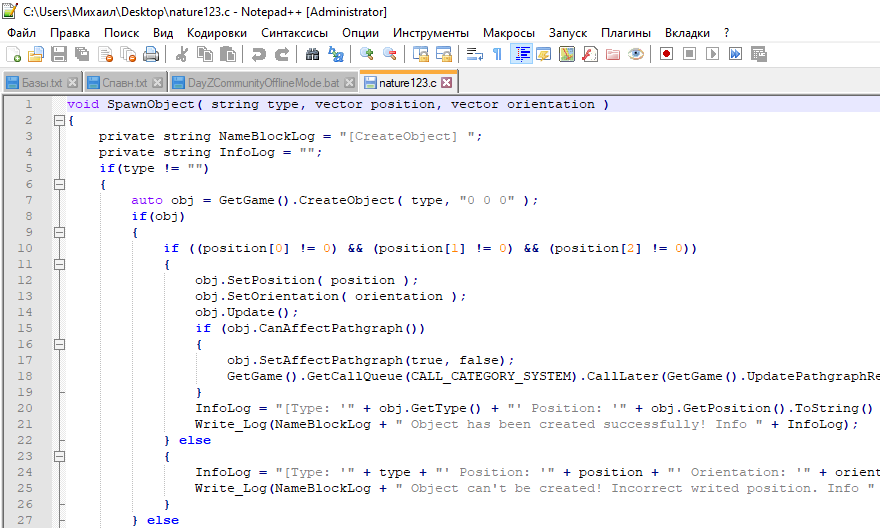880x528 pixels.
Task: Close the DayZCommunityOfflineMode.bat tab
Action: coord(350,82)
